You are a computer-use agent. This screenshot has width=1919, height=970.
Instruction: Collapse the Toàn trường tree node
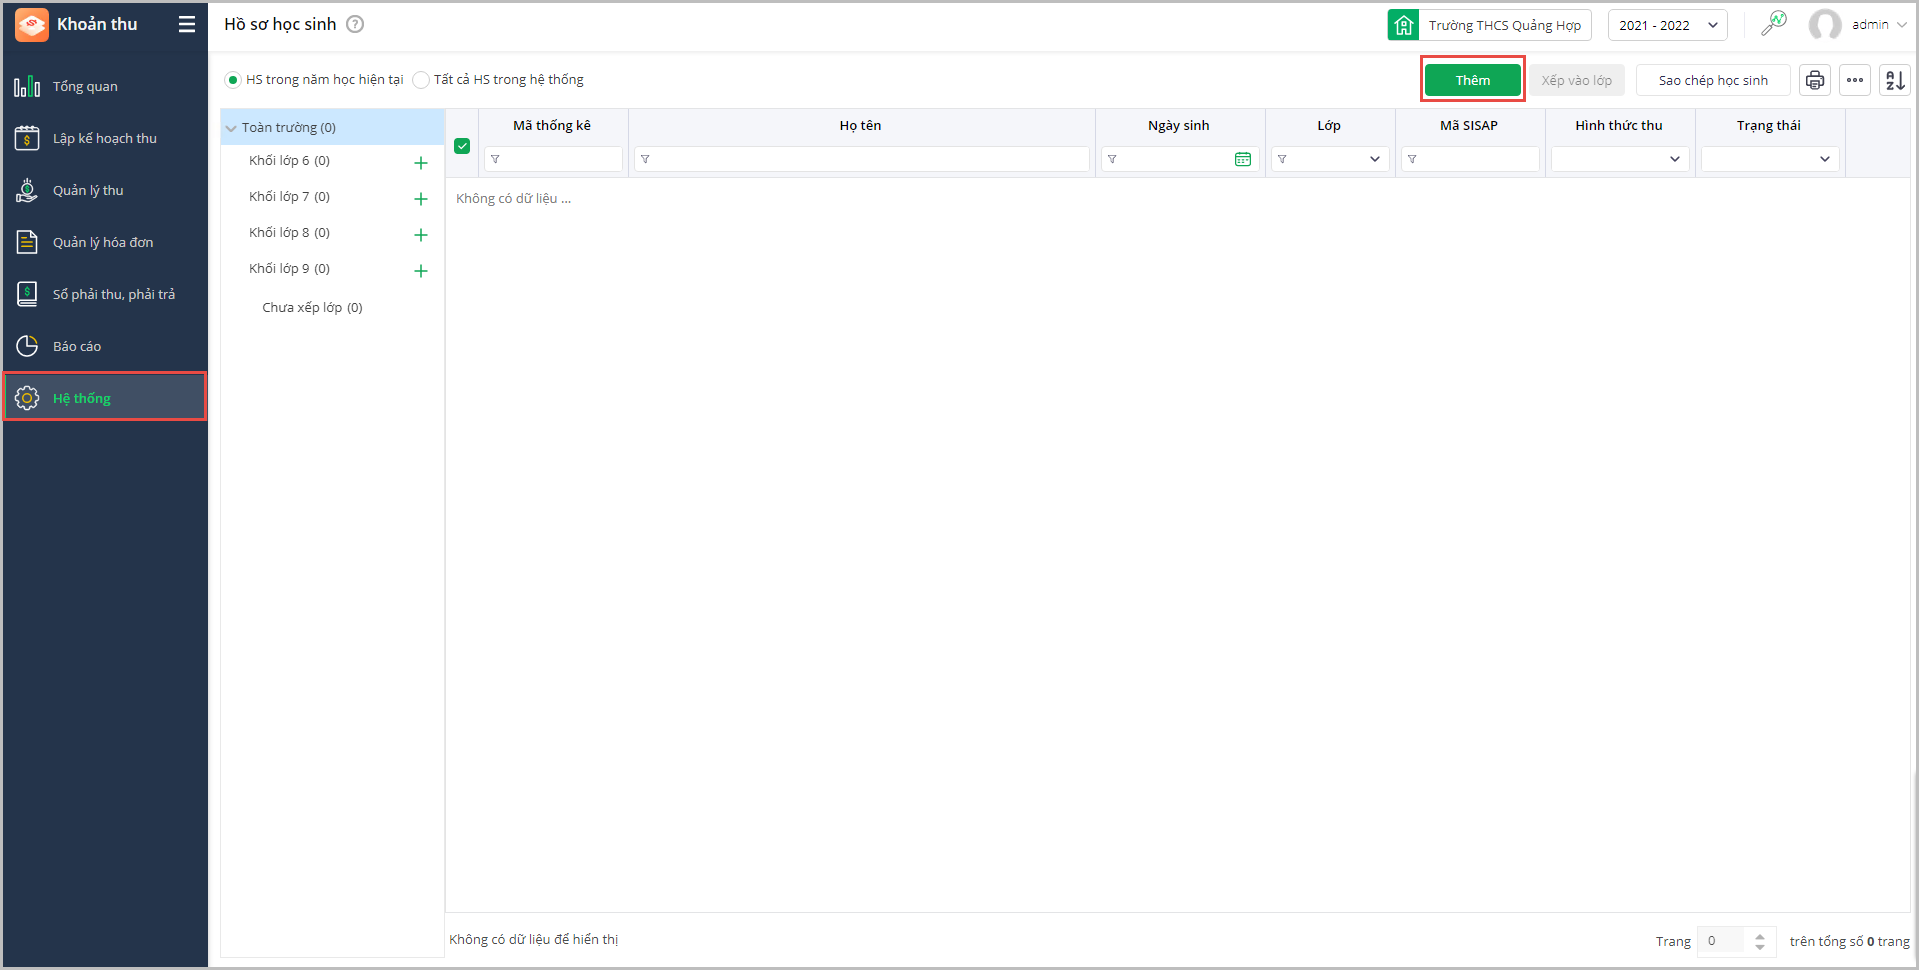click(x=231, y=128)
